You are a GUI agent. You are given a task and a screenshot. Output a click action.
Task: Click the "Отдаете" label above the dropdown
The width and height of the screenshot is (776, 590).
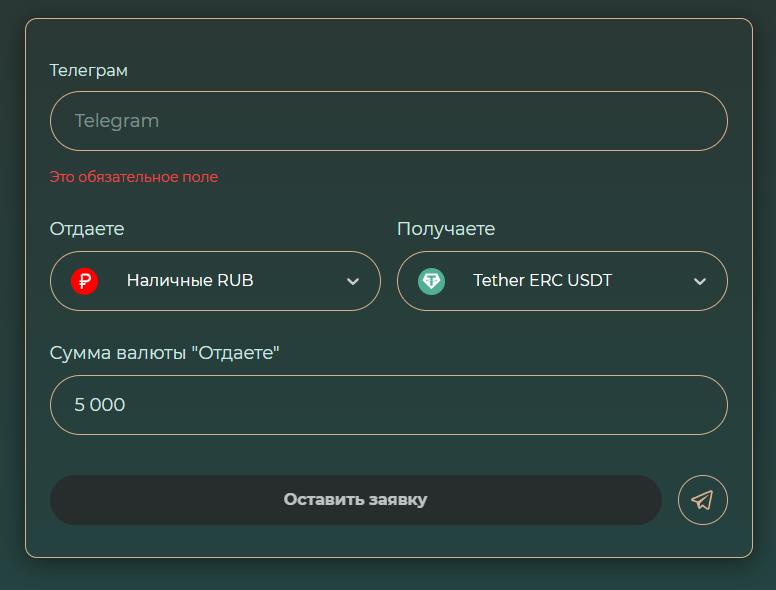(87, 229)
